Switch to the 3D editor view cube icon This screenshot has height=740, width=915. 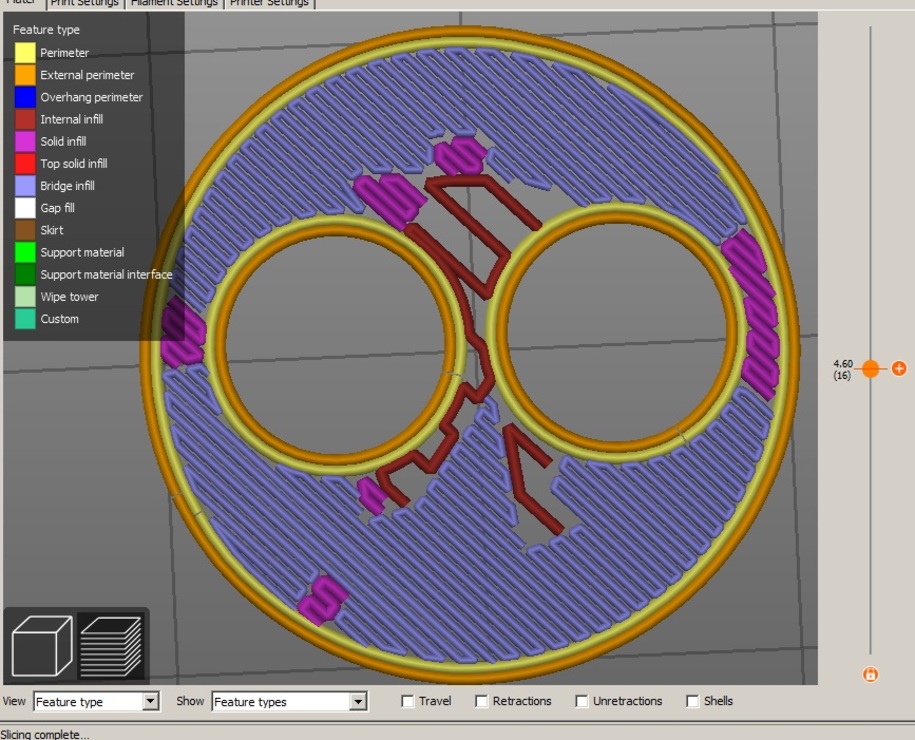(x=41, y=646)
